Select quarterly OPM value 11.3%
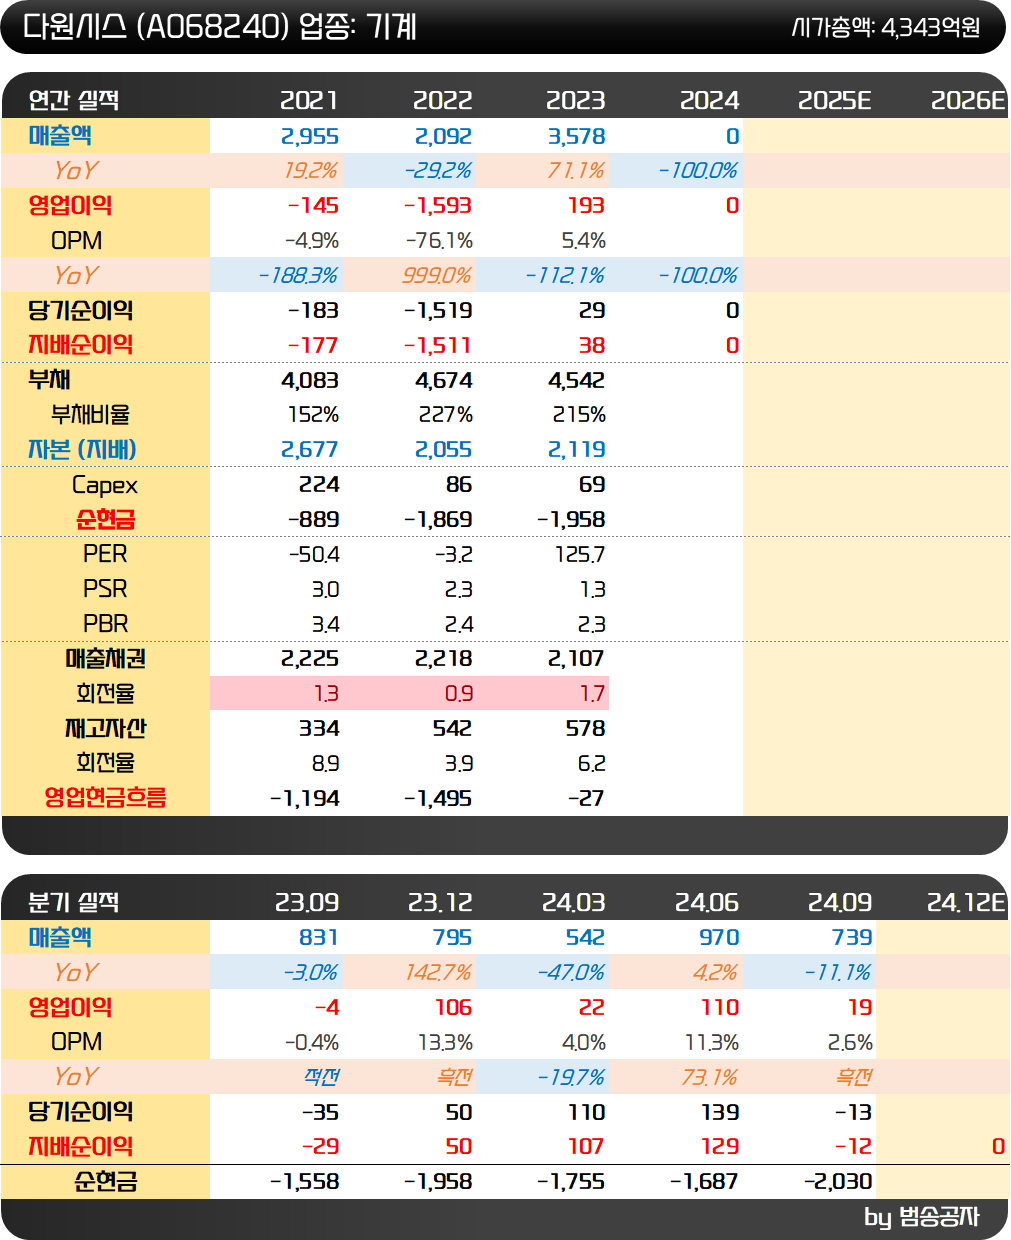The height and width of the screenshot is (1240, 1011). tap(711, 1042)
